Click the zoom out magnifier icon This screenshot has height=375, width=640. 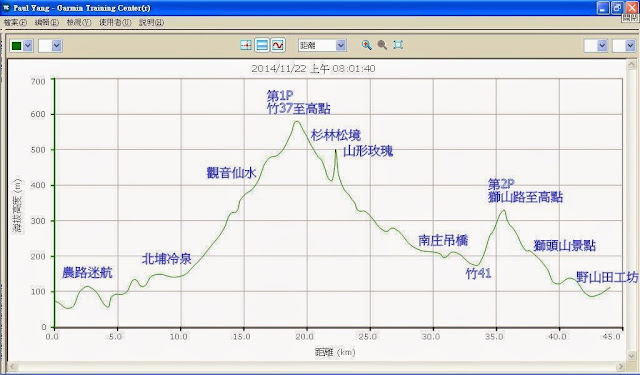[x=382, y=45]
